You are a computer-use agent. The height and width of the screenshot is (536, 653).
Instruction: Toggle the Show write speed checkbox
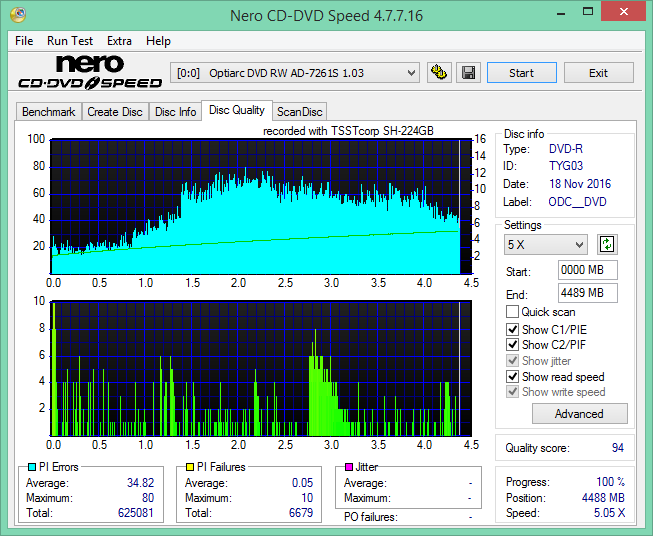pyautogui.click(x=512, y=392)
